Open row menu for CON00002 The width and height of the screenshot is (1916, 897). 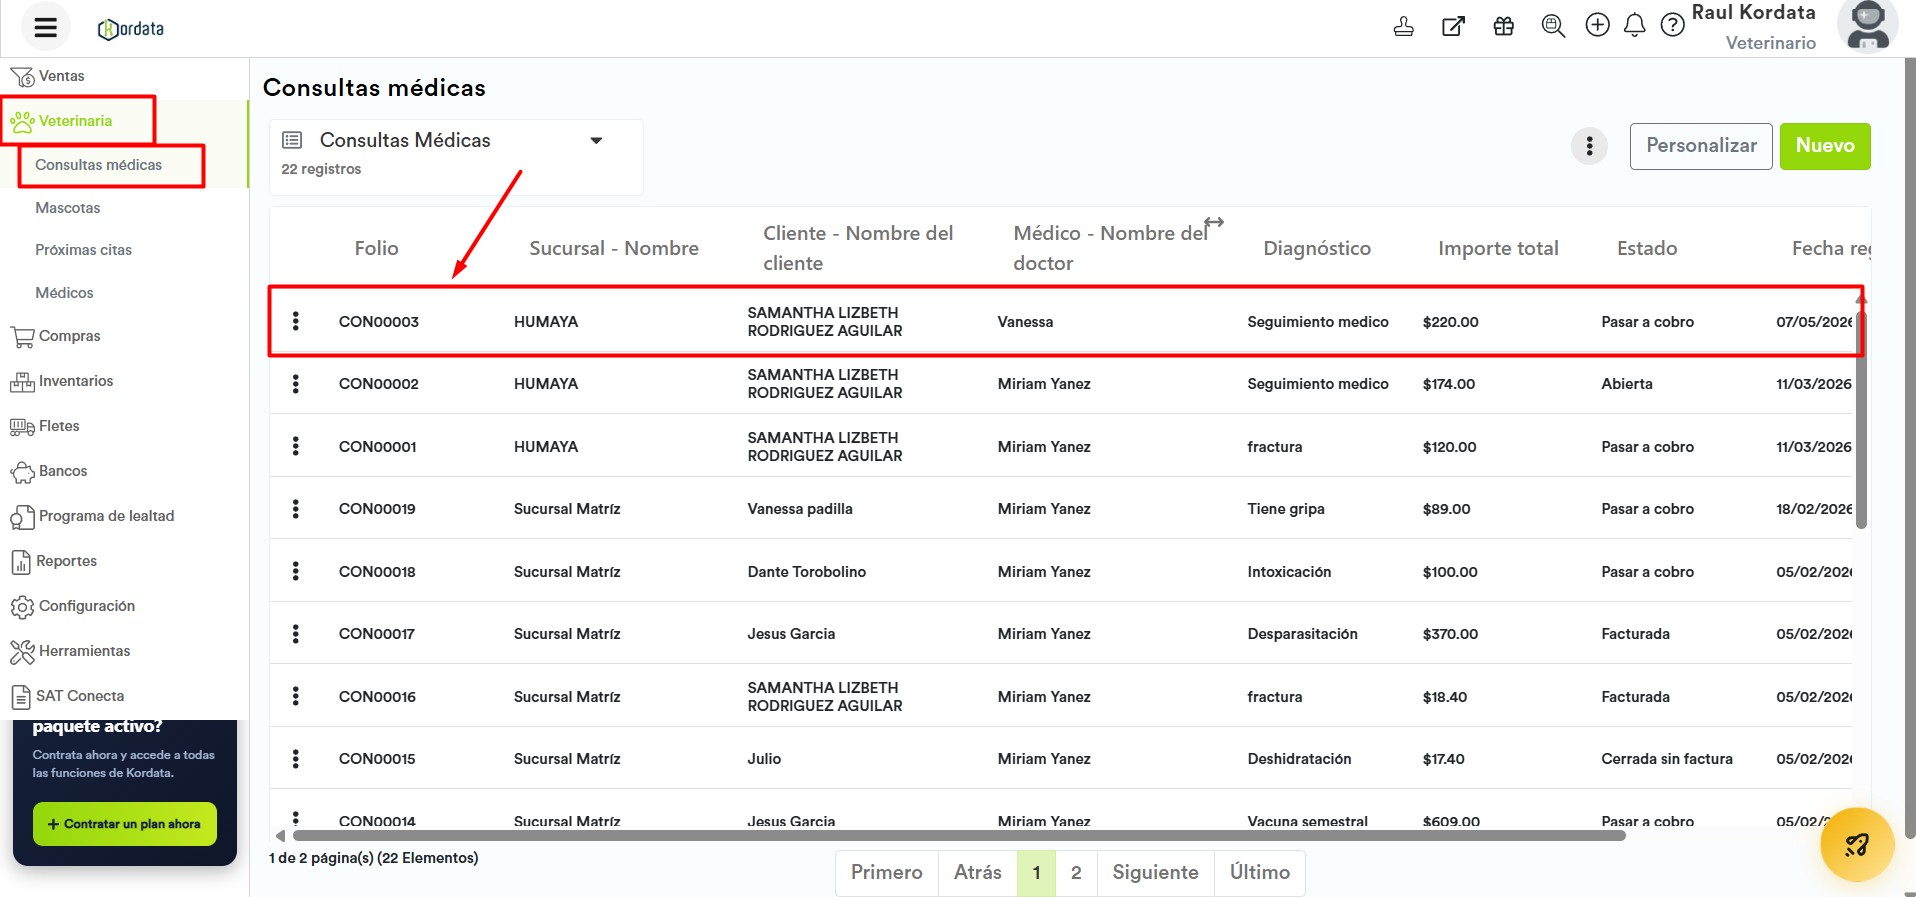[x=295, y=384]
